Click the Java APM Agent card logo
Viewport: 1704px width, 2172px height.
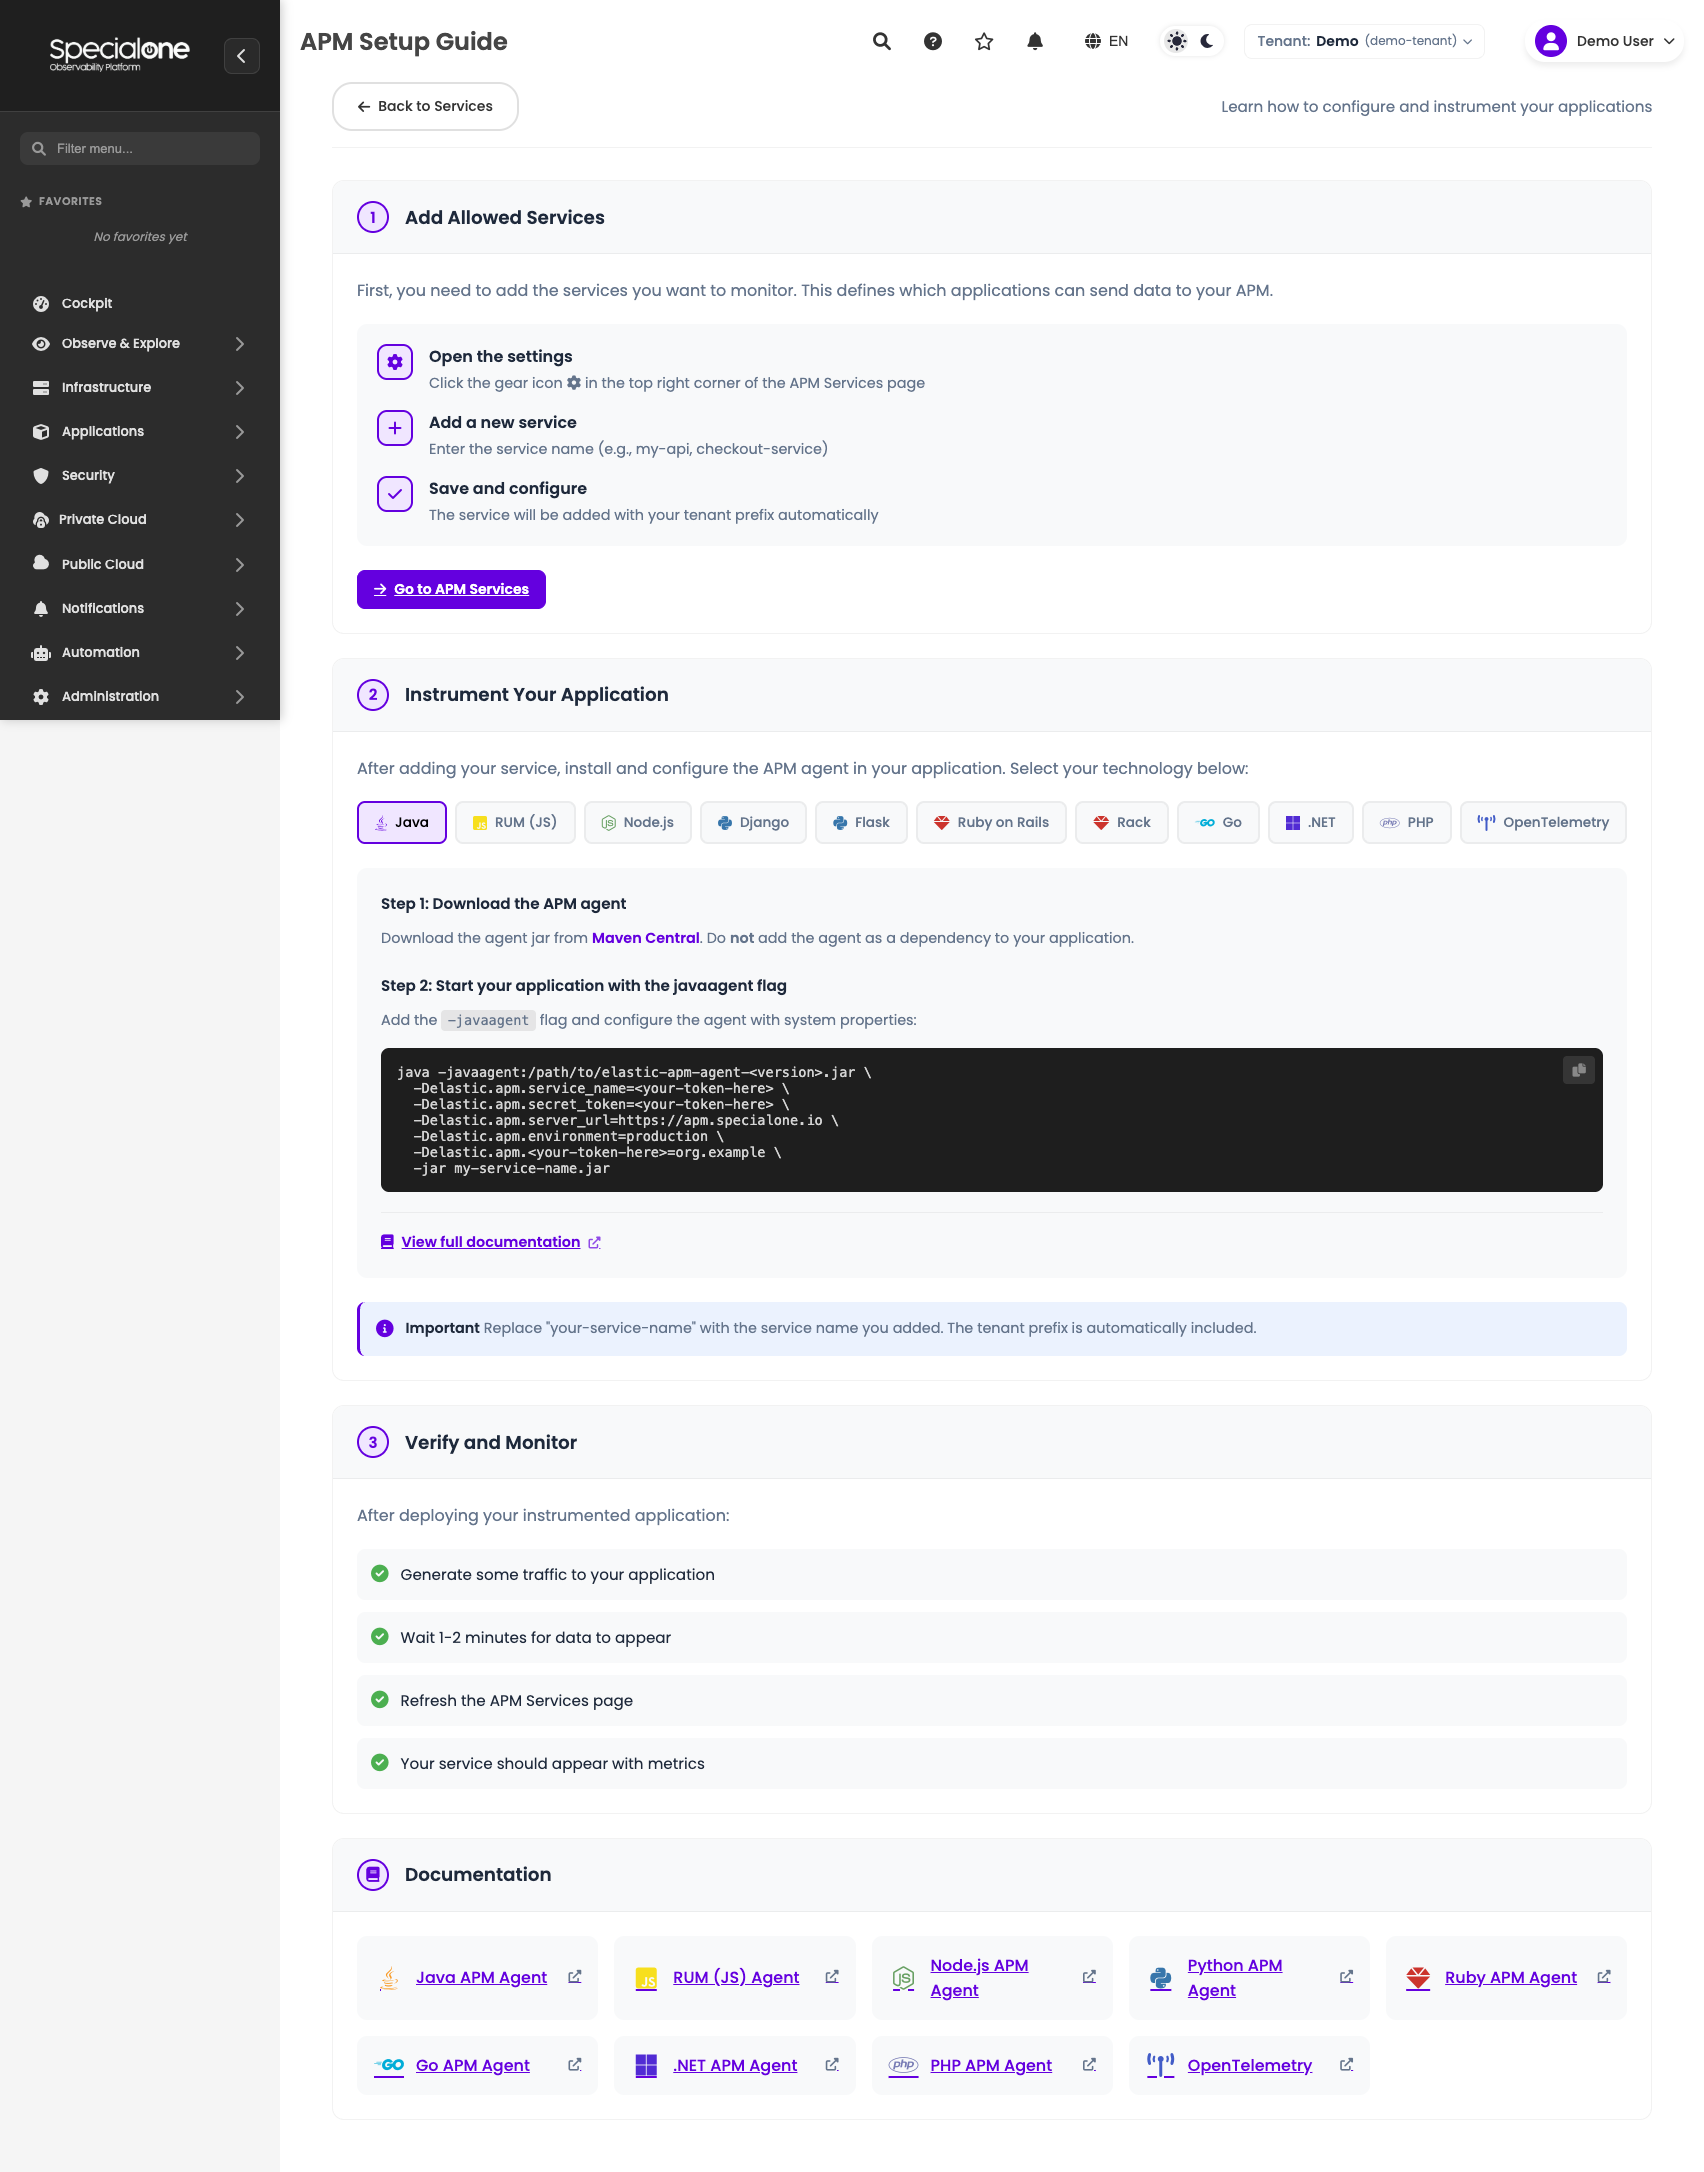point(390,1978)
